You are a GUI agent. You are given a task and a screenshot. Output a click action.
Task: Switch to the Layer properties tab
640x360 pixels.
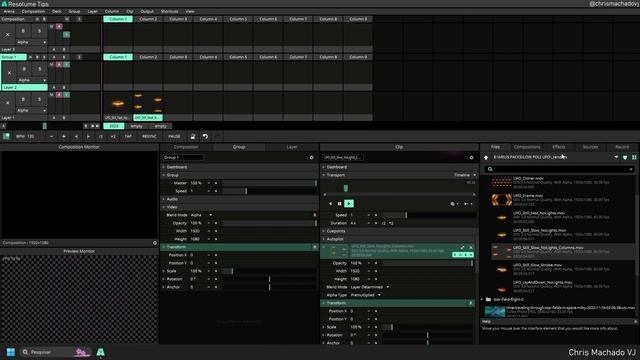coord(292,147)
